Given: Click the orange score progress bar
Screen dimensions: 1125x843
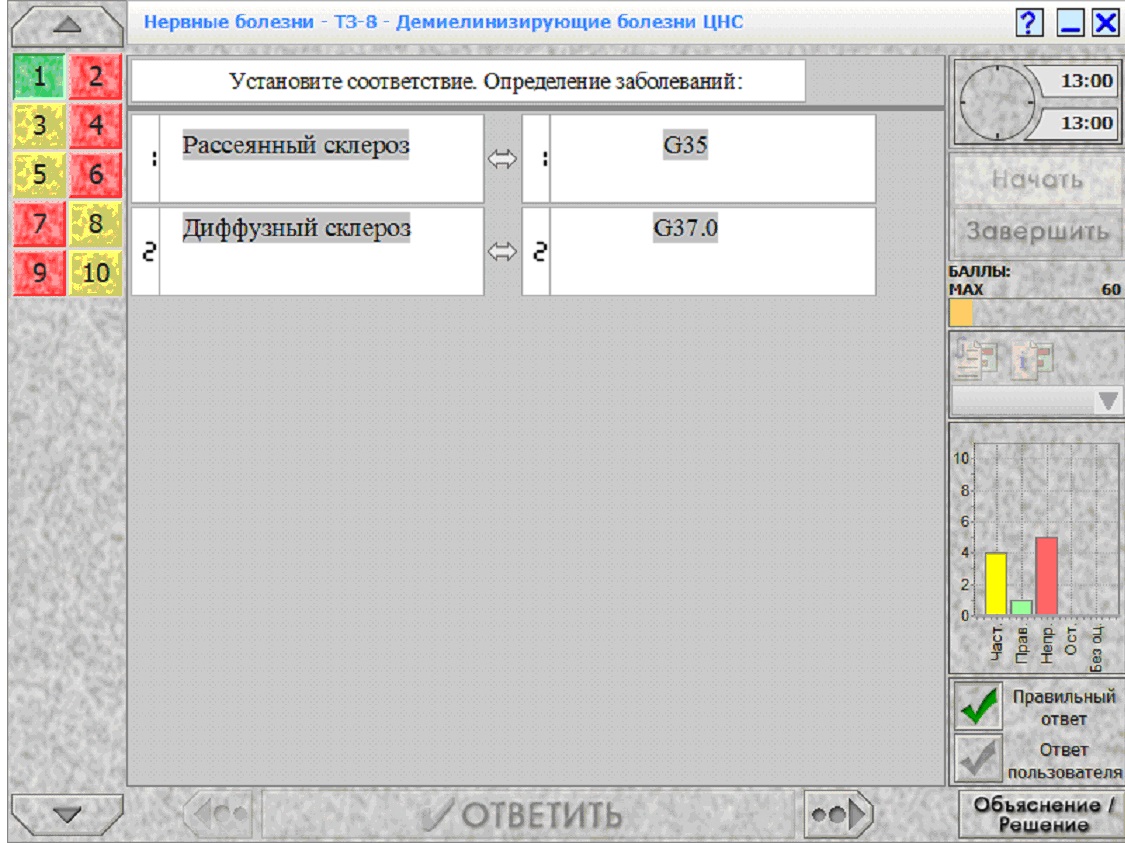Looking at the screenshot, I should tap(961, 313).
